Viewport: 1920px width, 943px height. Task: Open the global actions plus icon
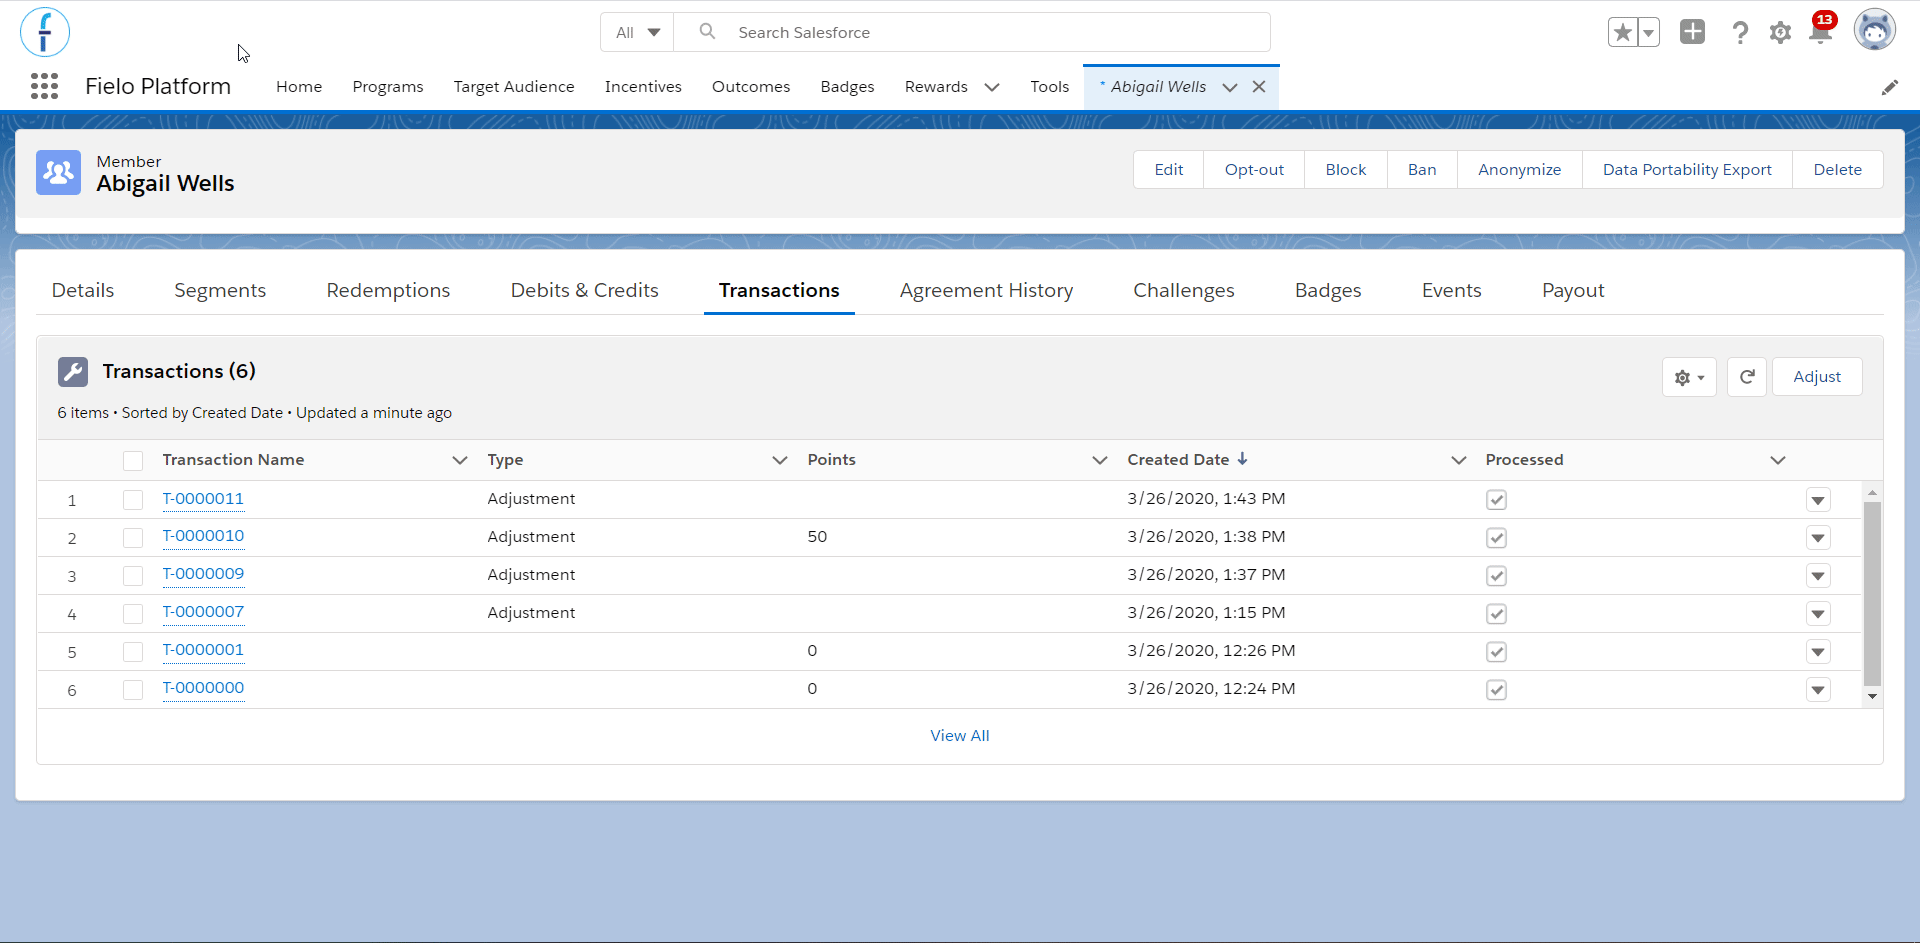(x=1692, y=32)
